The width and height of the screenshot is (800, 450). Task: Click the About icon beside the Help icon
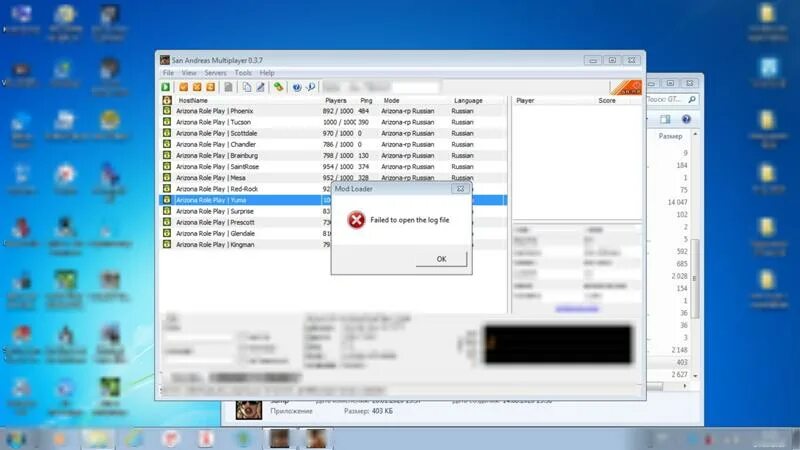(310, 87)
